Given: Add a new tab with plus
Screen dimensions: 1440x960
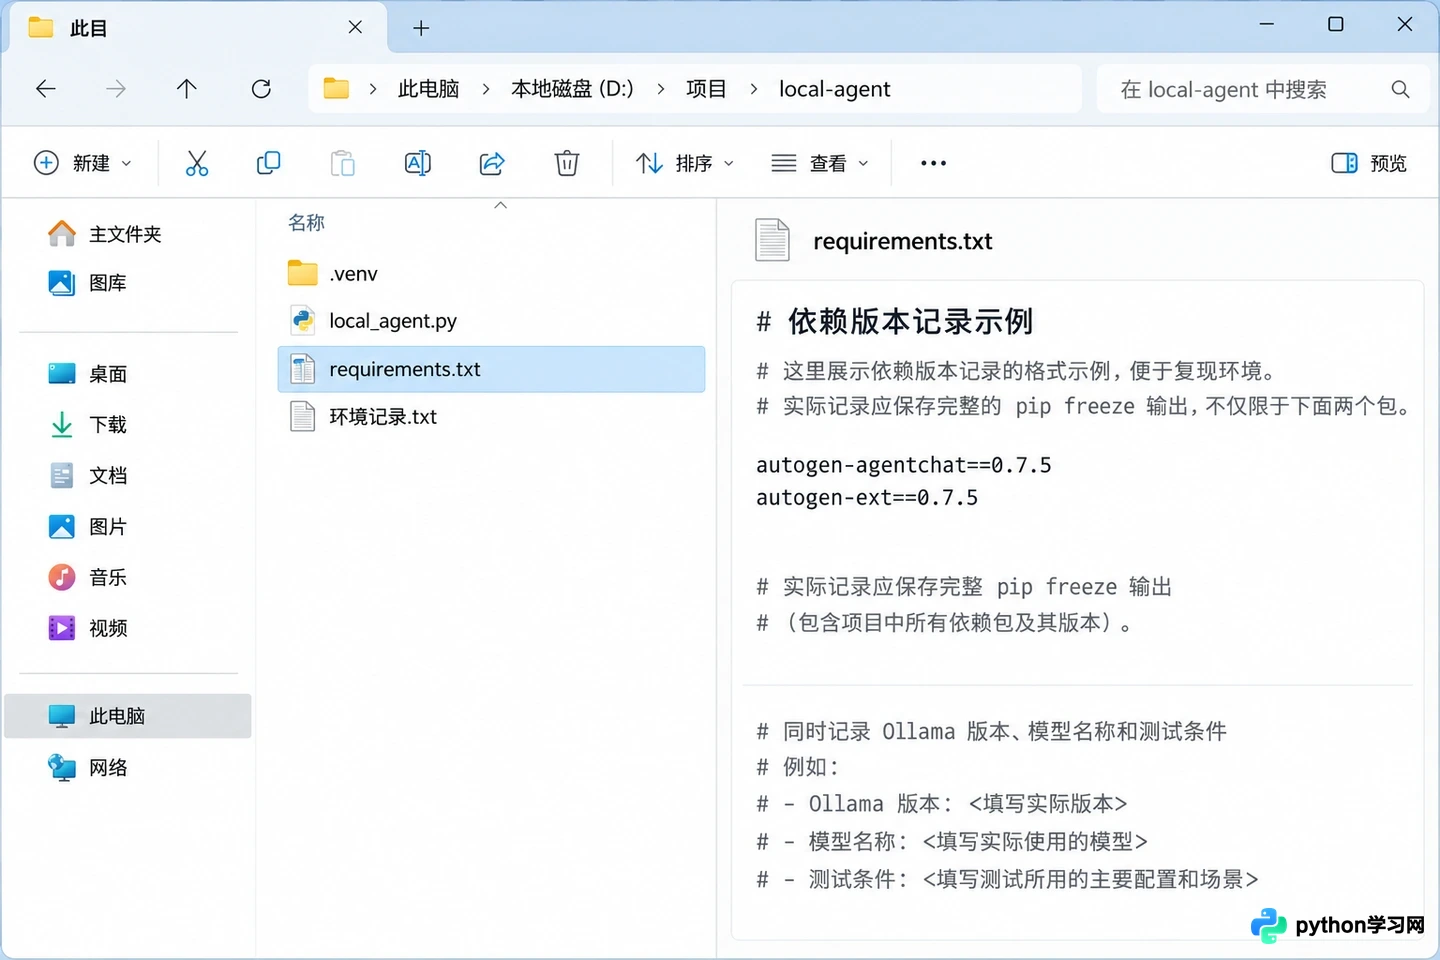Looking at the screenshot, I should (421, 28).
